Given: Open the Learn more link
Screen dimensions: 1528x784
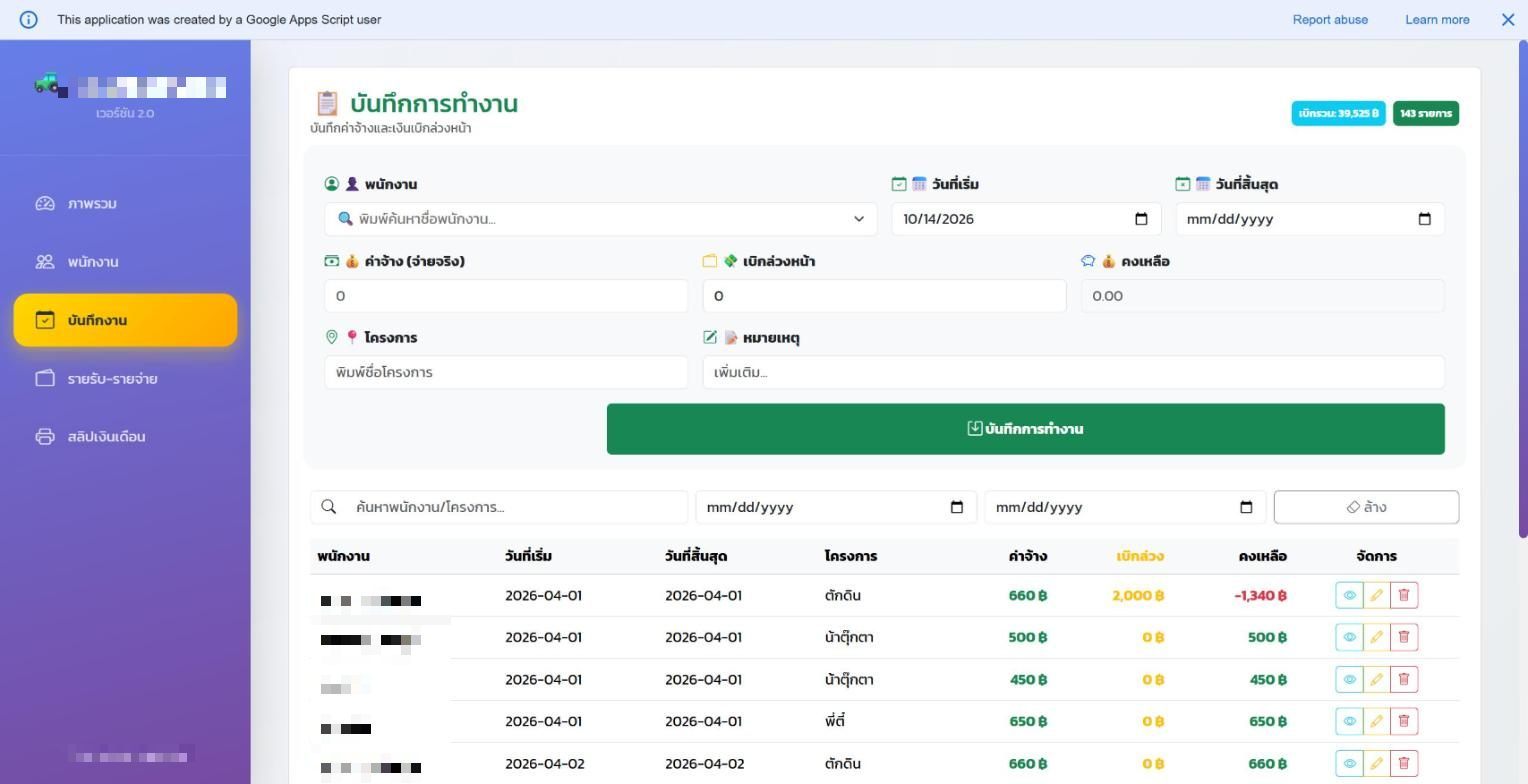Looking at the screenshot, I should 1437,19.
